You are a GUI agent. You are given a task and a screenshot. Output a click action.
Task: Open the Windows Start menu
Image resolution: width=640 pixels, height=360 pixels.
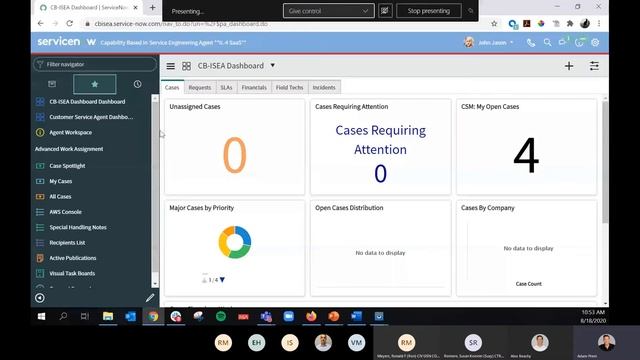(41, 316)
